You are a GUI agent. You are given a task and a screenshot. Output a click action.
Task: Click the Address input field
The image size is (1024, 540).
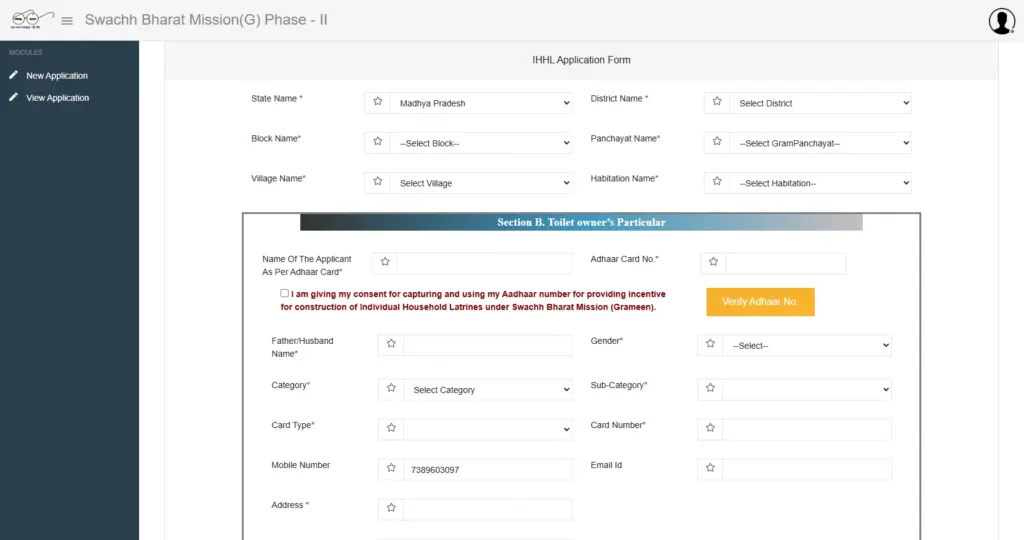pos(488,509)
